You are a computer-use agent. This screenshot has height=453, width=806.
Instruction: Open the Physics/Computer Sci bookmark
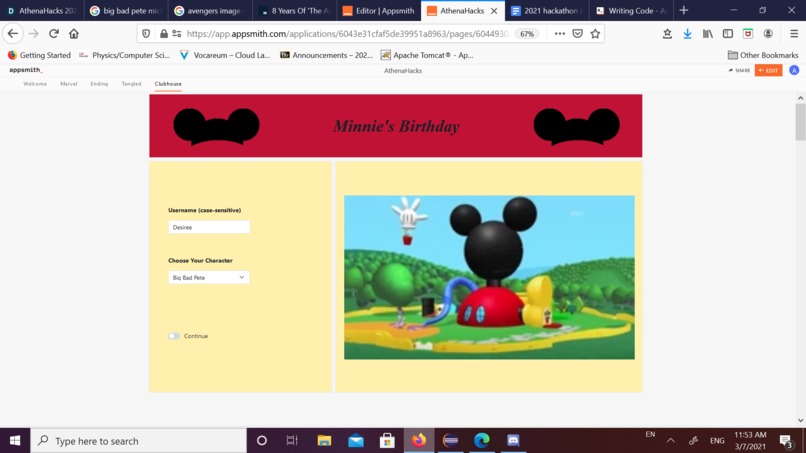(x=124, y=55)
